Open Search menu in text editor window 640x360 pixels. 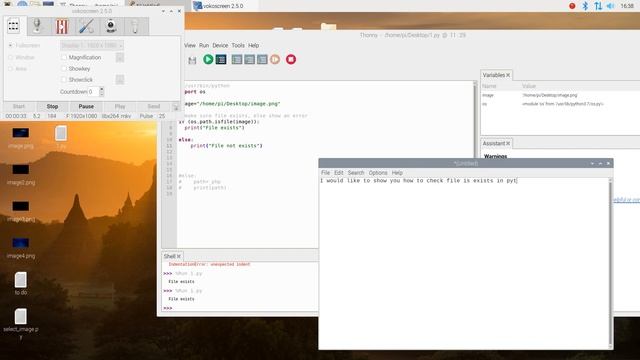356,173
